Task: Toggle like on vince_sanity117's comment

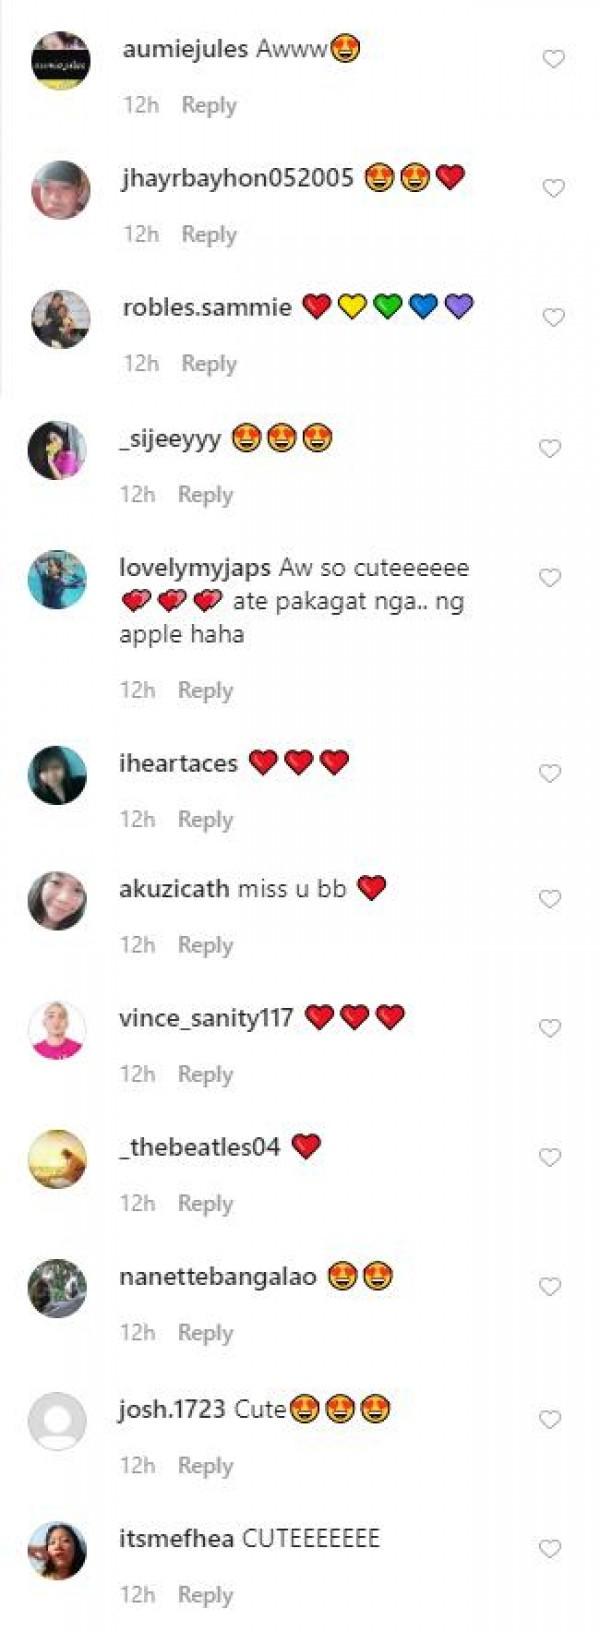Action: (x=550, y=1028)
